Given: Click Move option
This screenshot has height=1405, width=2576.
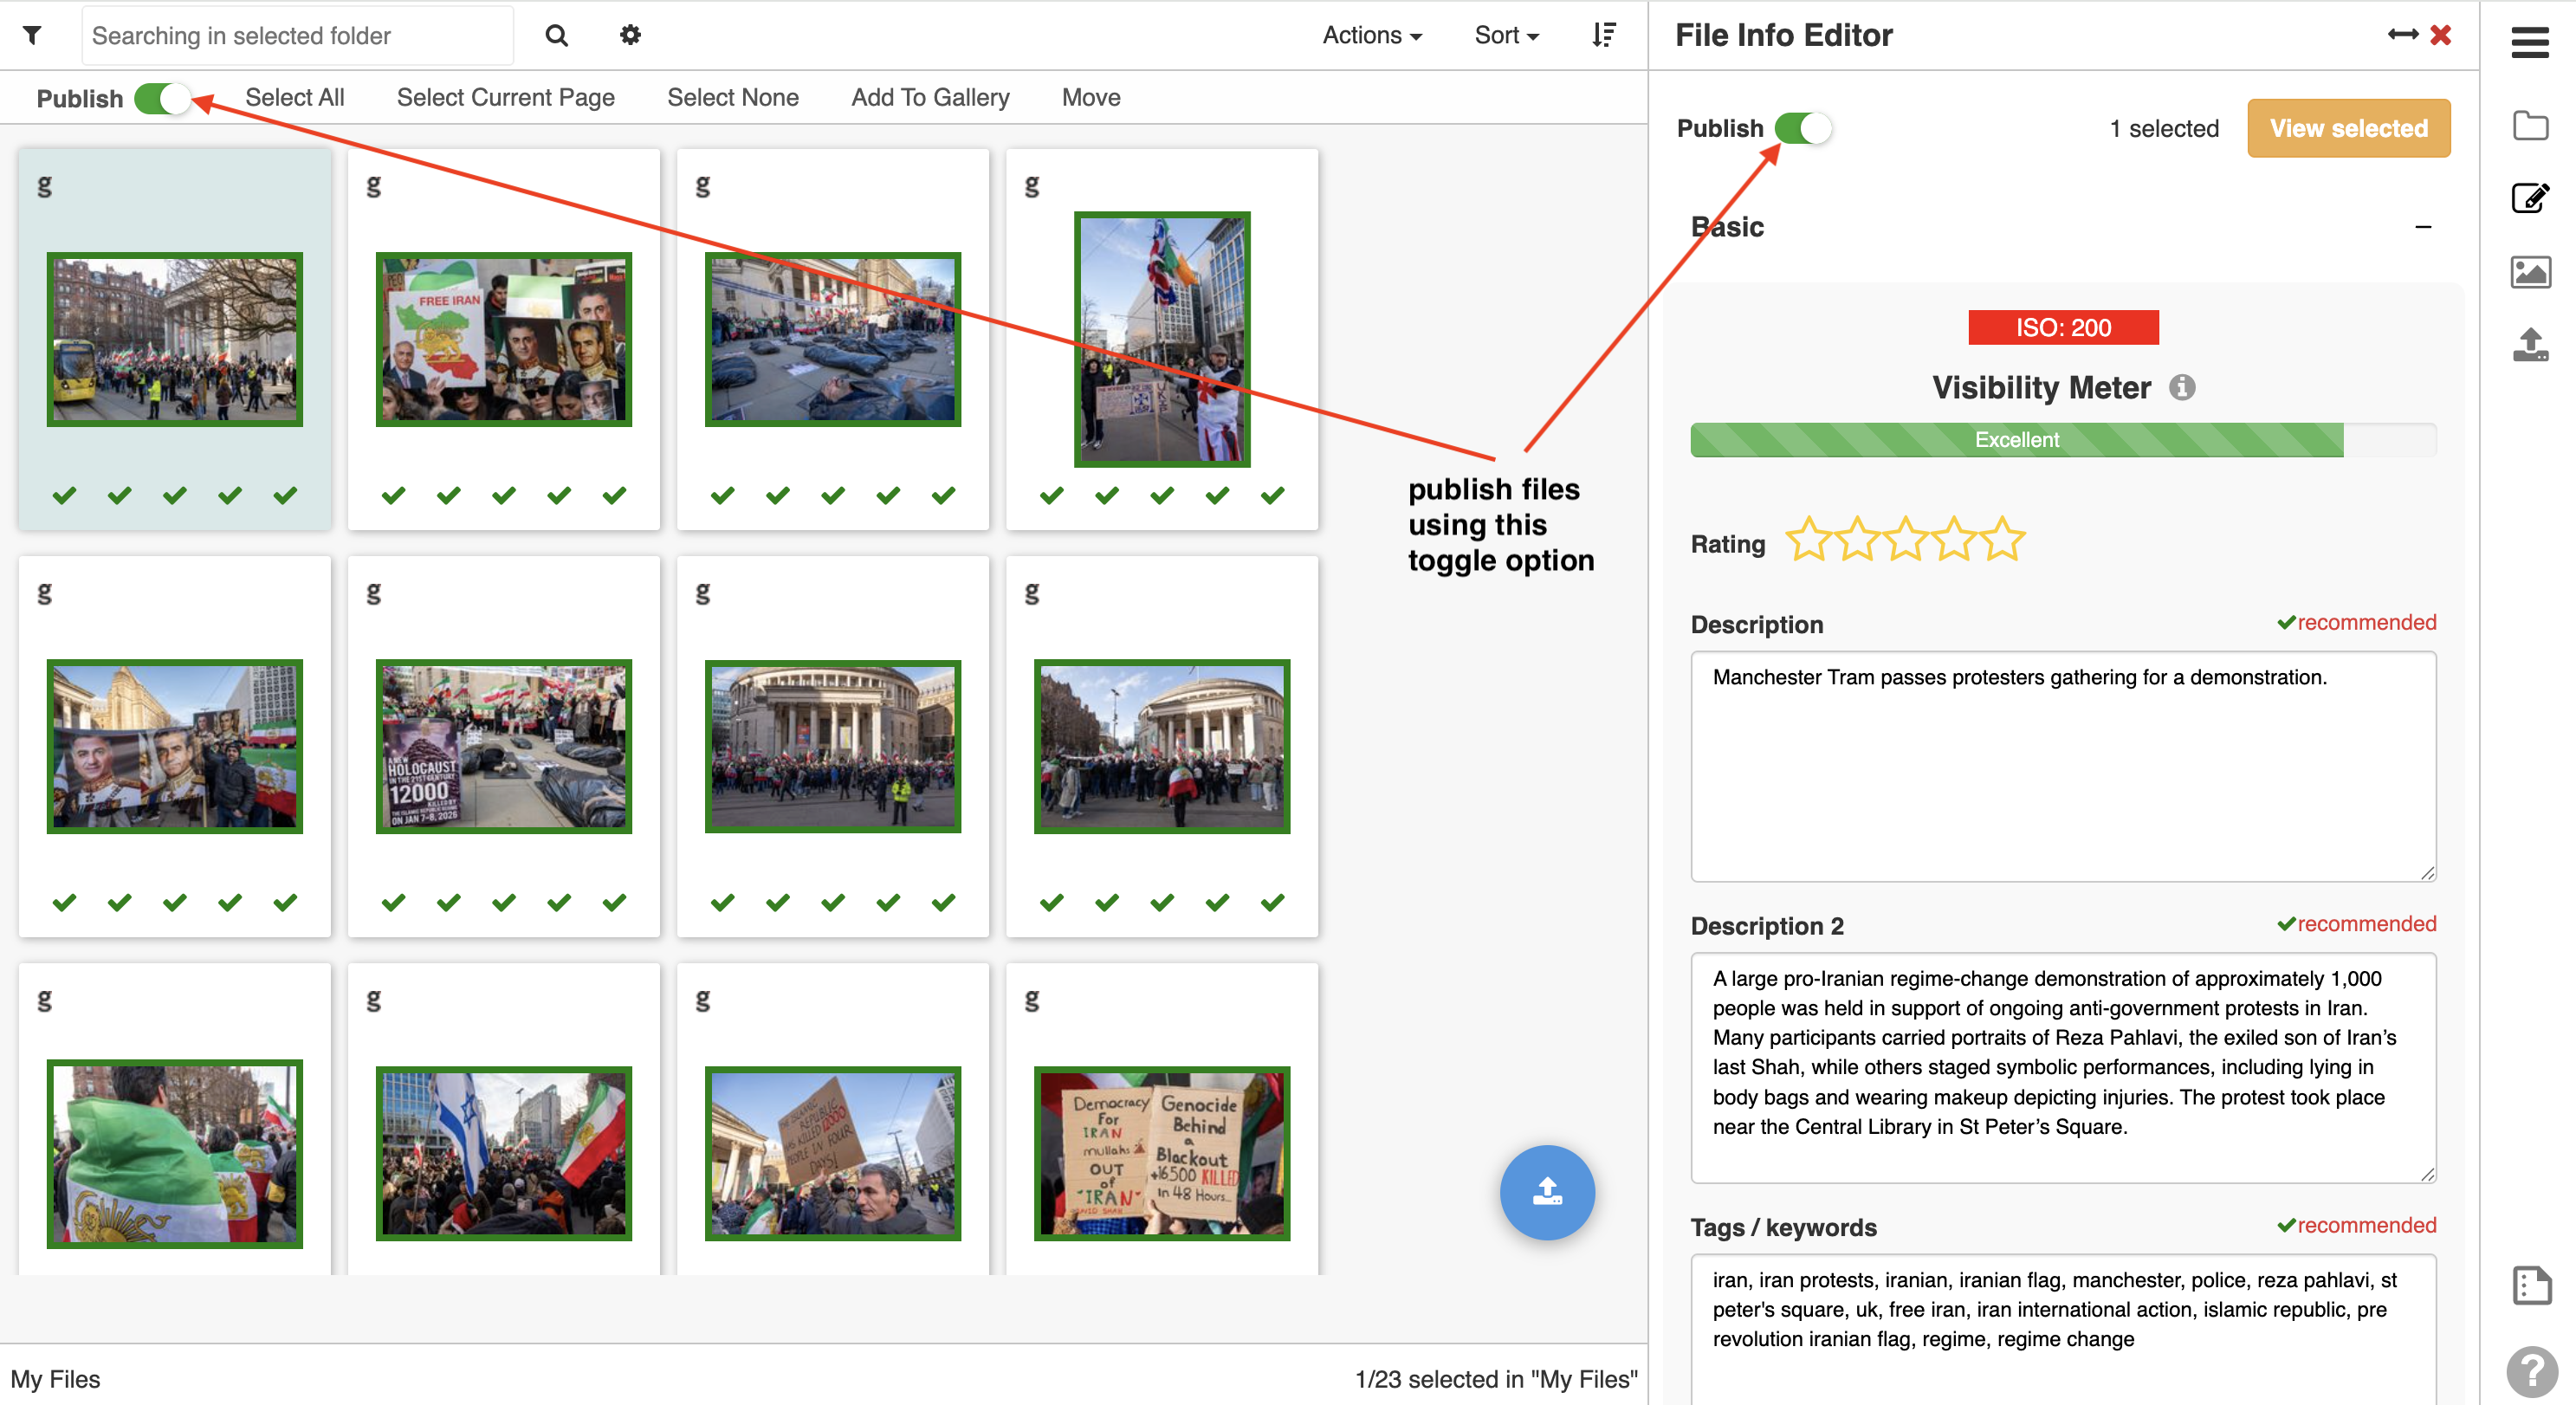Looking at the screenshot, I should pyautogui.click(x=1090, y=97).
